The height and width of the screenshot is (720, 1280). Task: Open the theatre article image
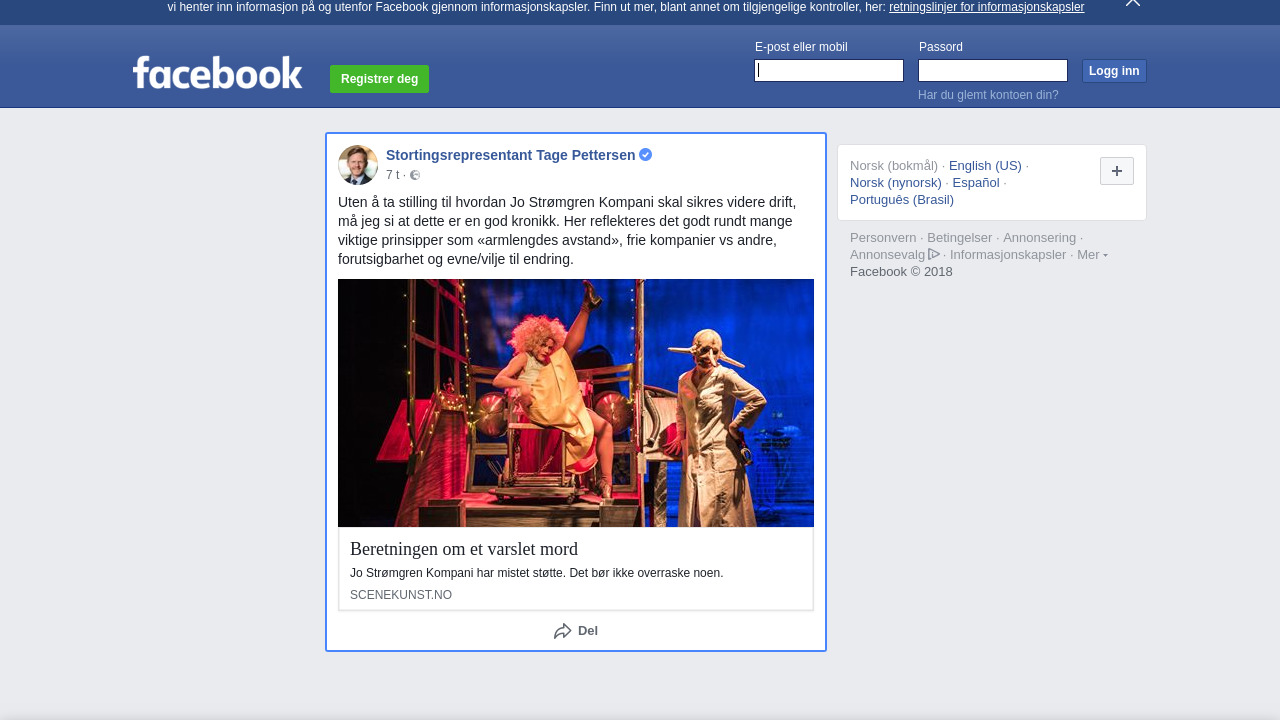(x=576, y=403)
